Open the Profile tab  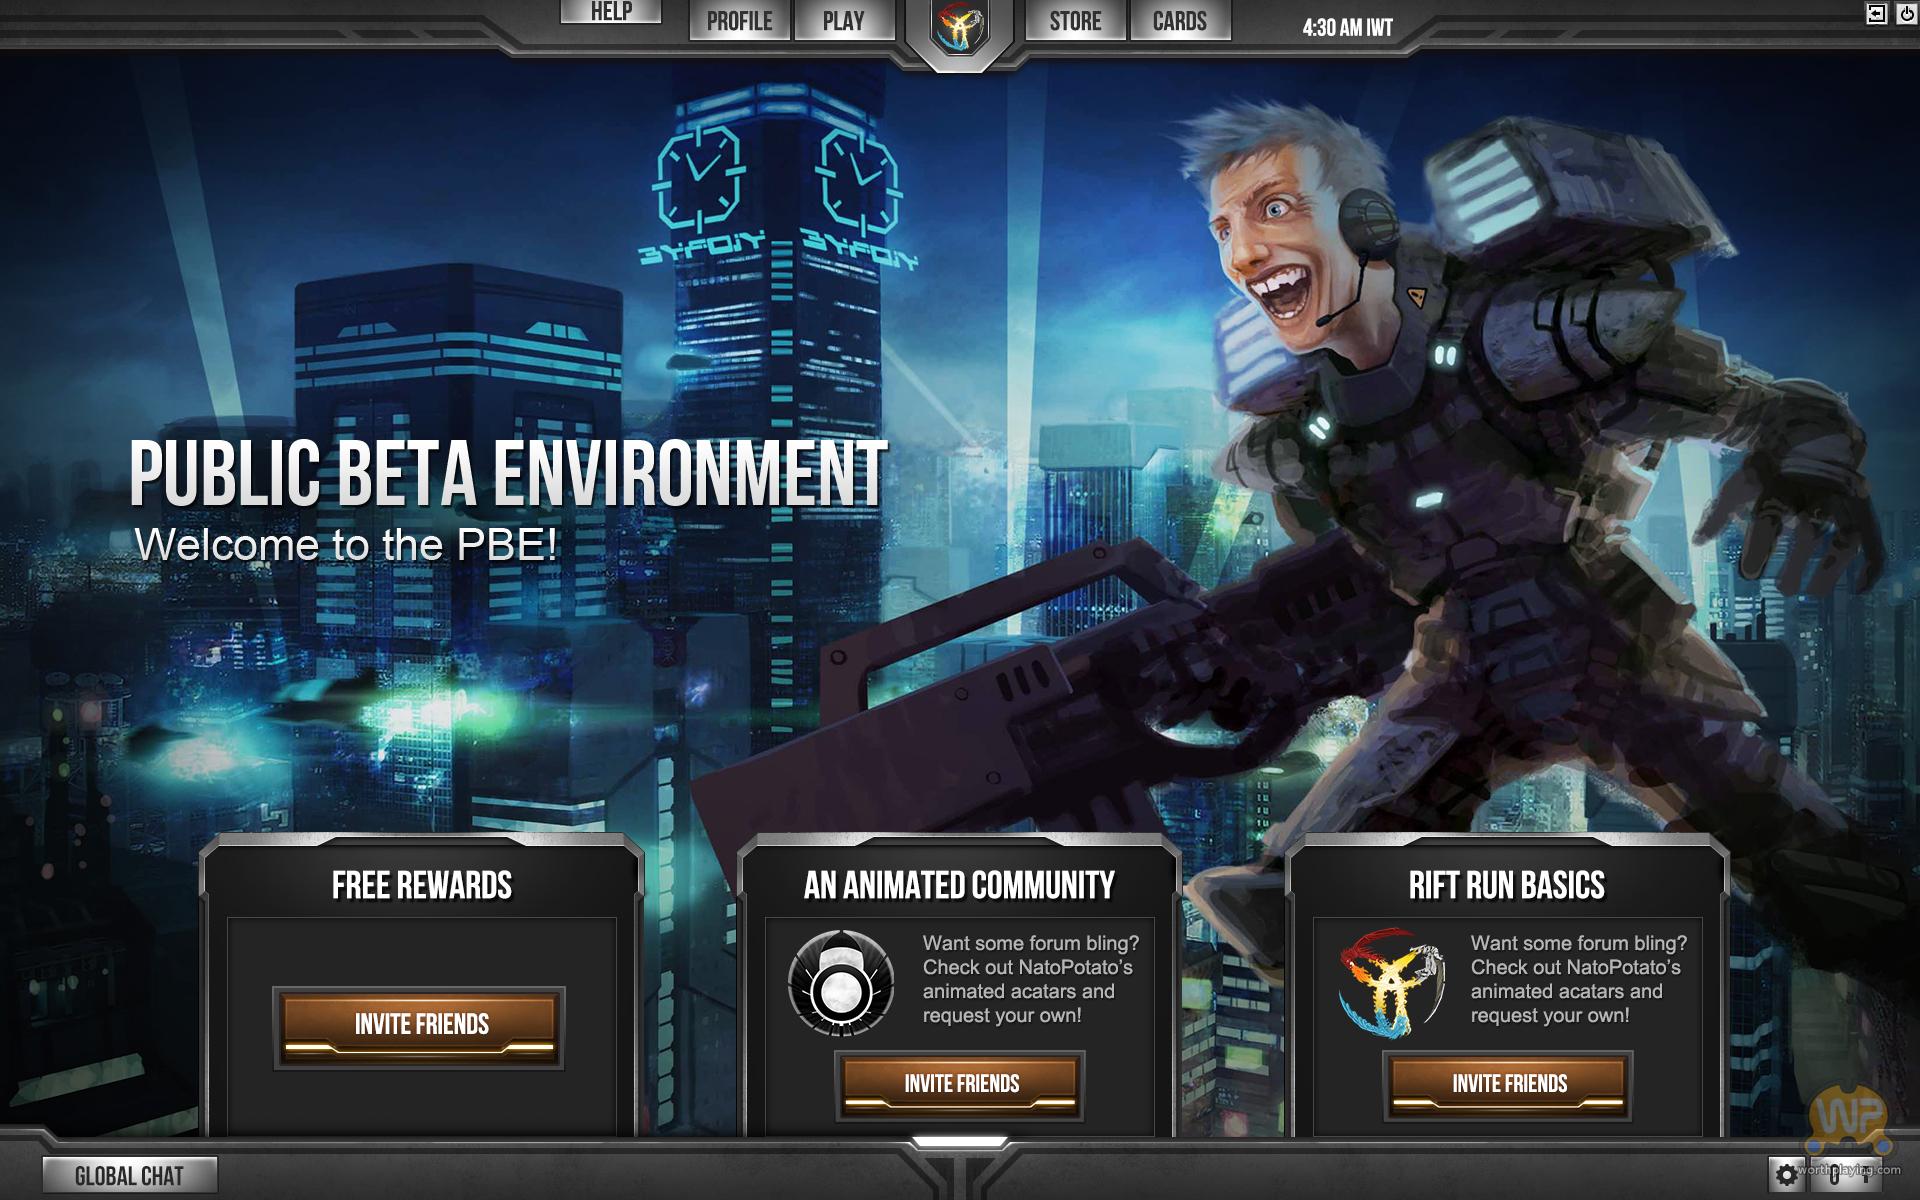pos(739,21)
